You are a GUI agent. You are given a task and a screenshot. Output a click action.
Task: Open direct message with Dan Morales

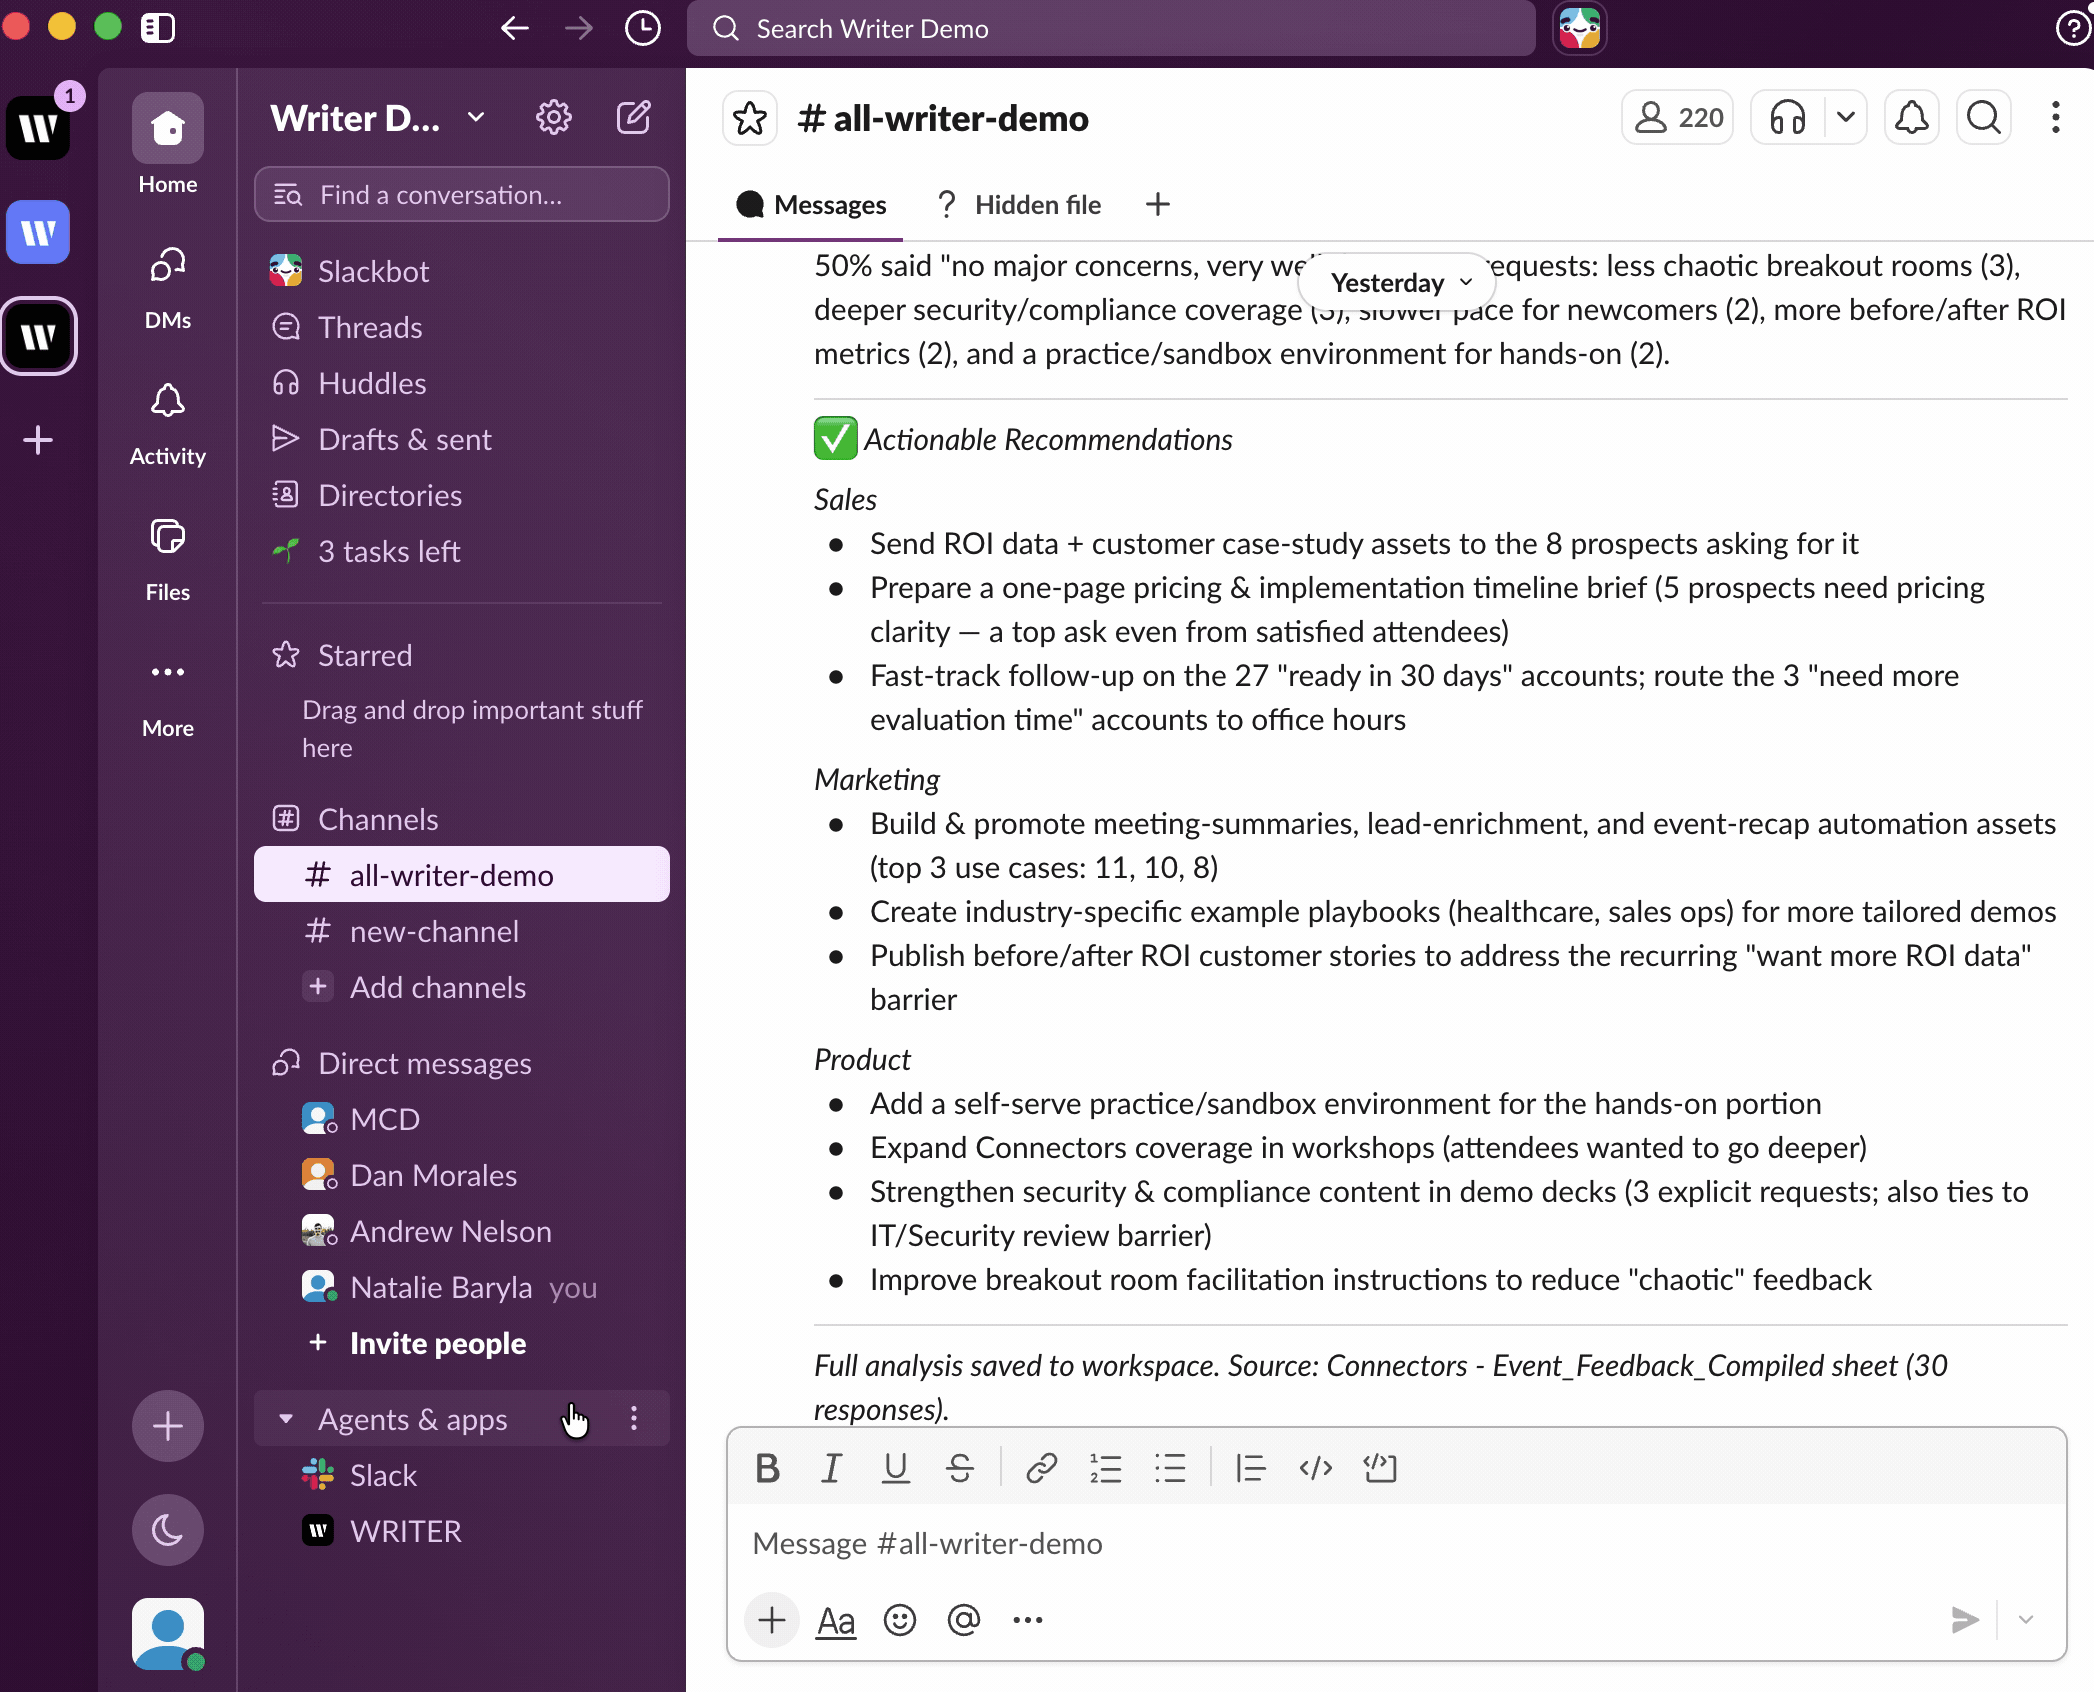pos(462,1175)
